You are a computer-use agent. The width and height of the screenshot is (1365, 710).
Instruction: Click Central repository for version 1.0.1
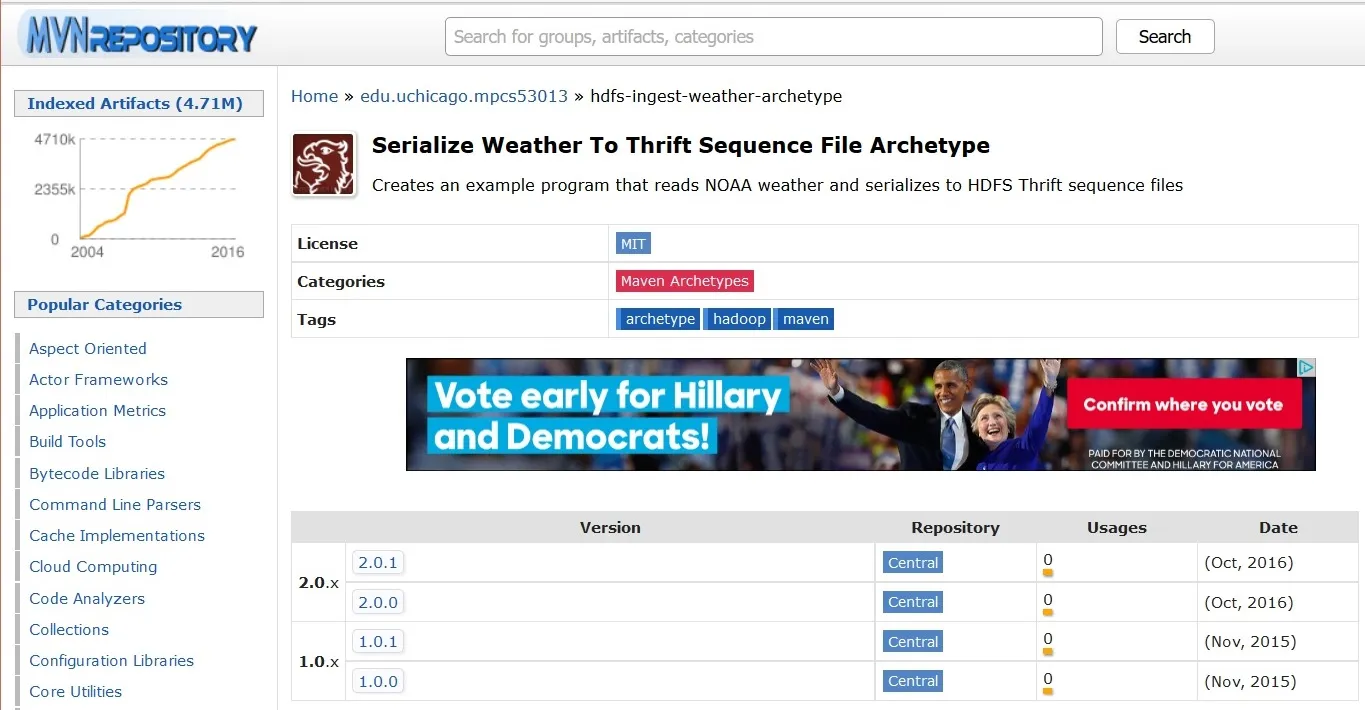(x=913, y=642)
